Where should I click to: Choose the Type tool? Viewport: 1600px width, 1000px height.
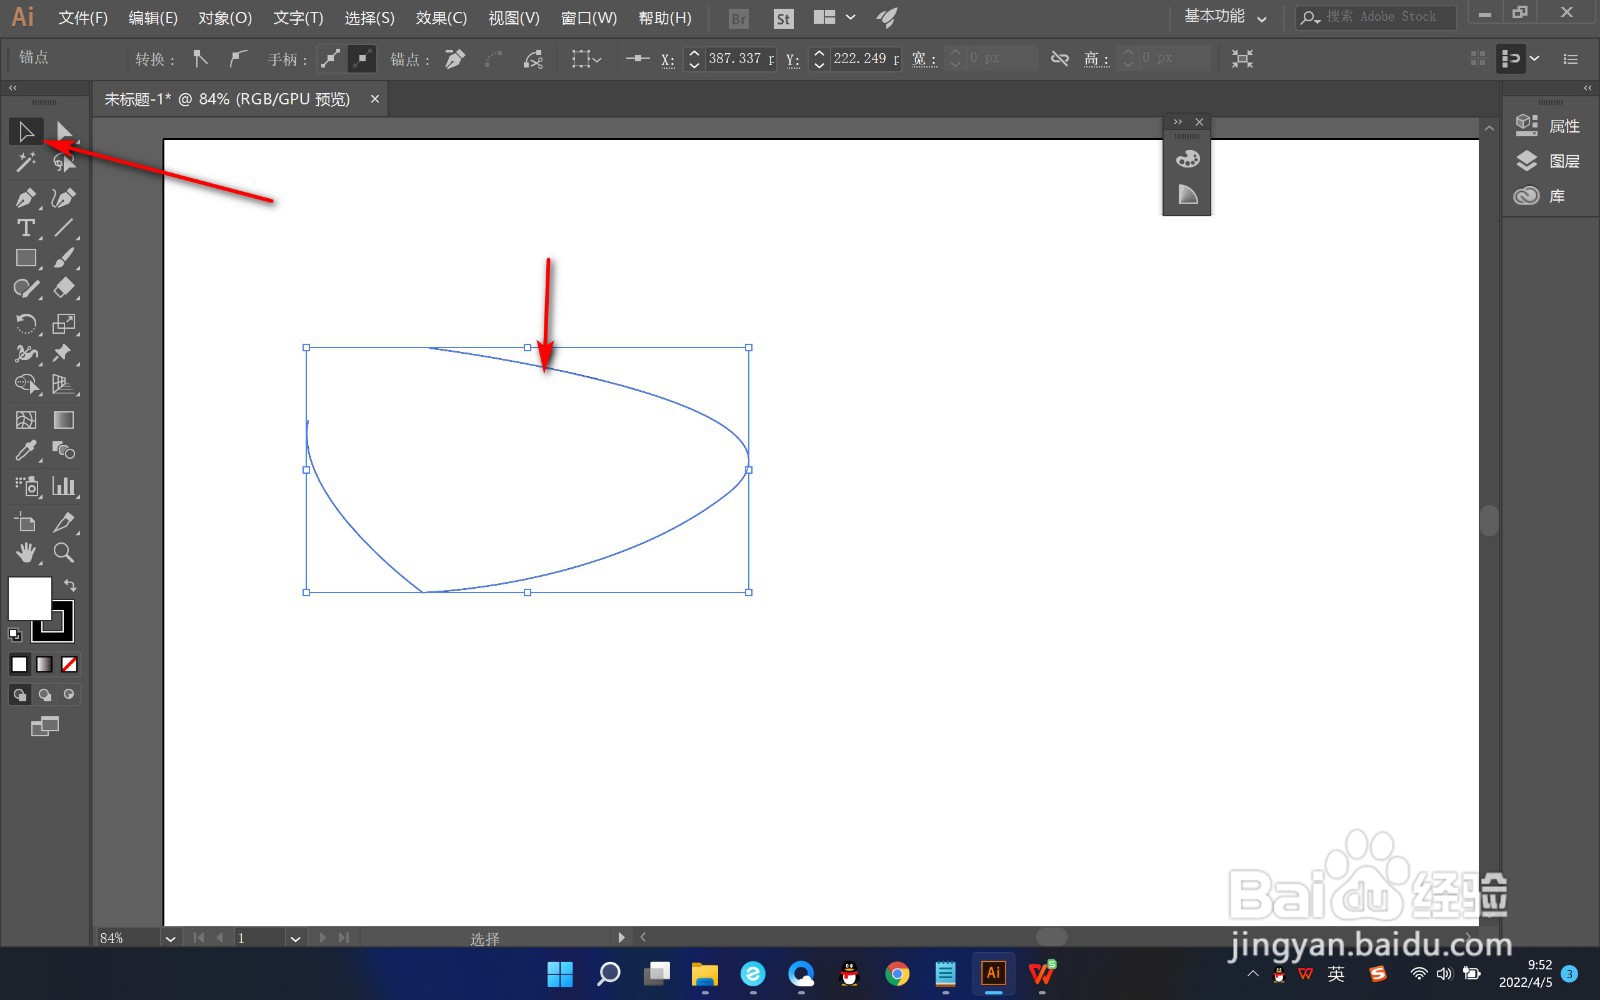(26, 228)
